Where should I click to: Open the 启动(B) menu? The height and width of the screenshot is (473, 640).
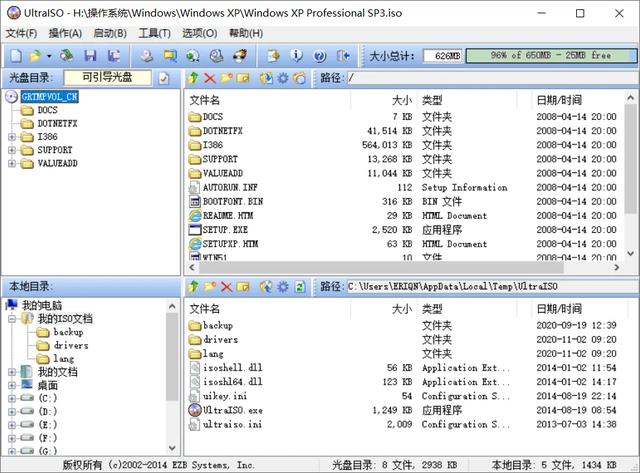coord(110,33)
